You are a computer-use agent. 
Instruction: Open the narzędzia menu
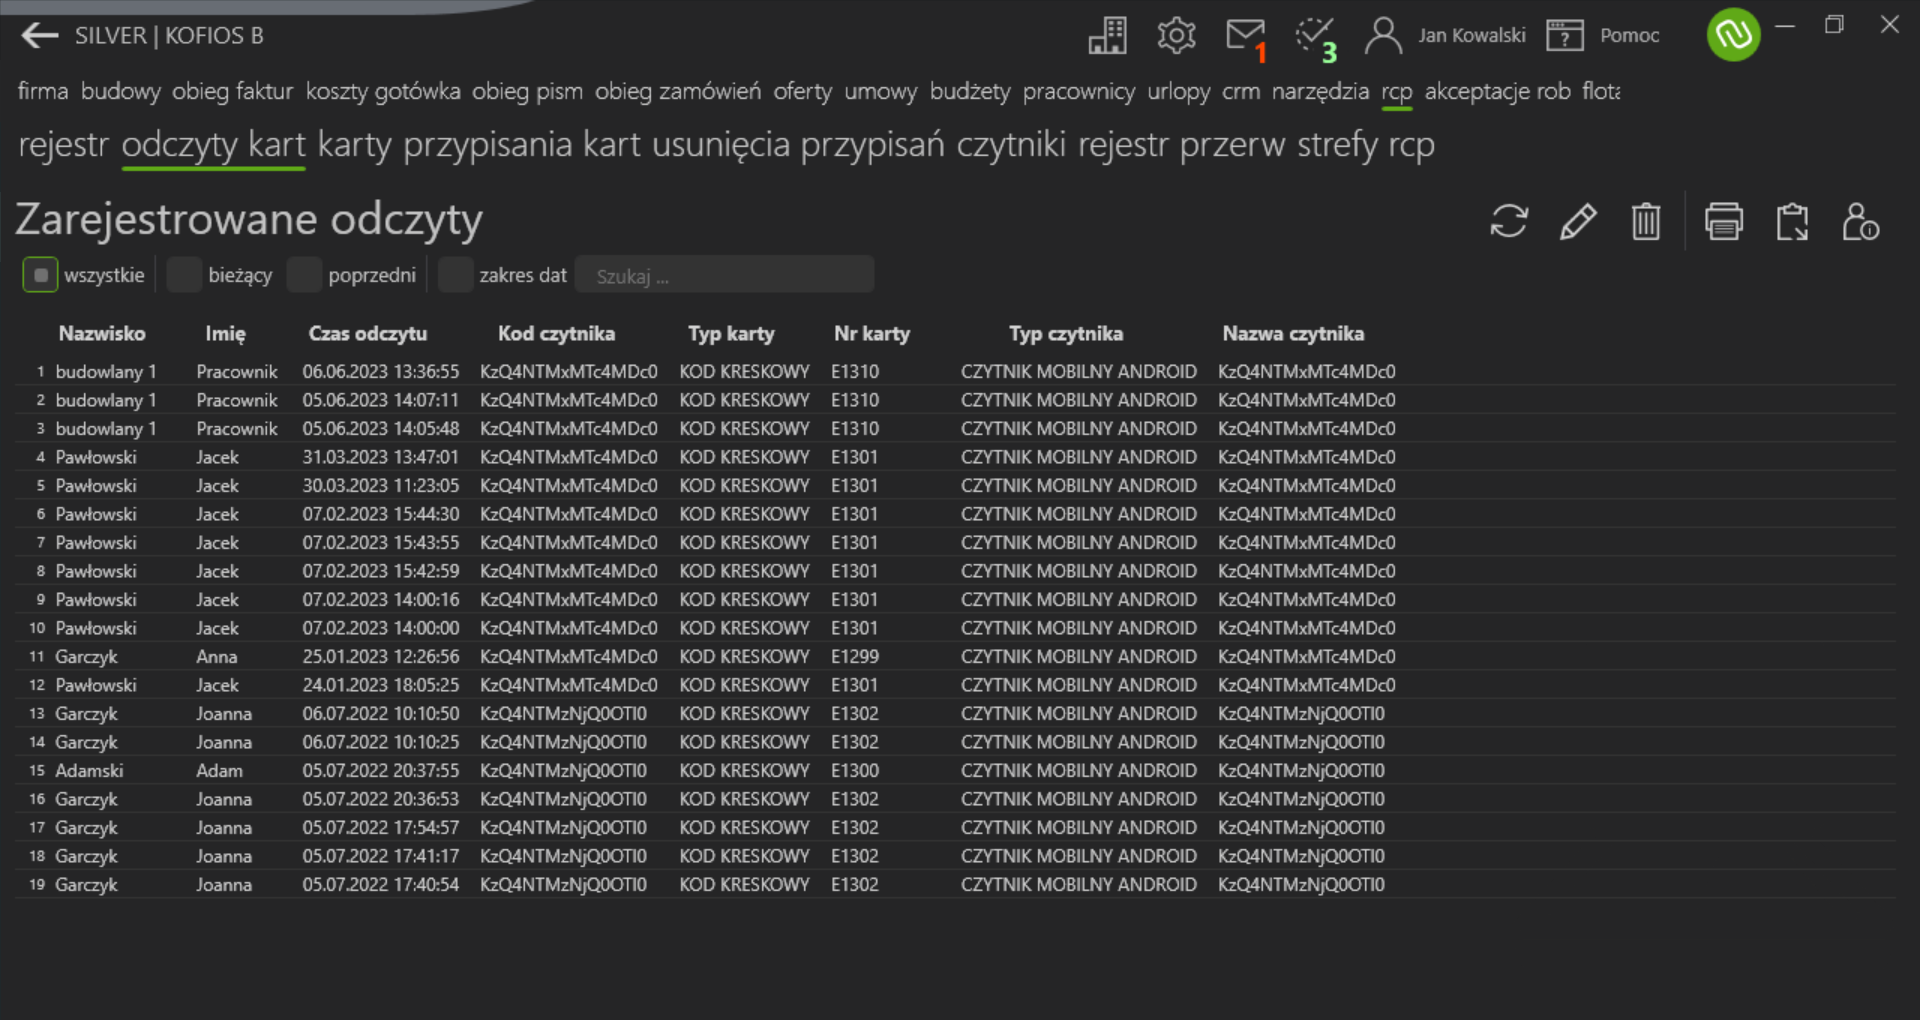coord(1320,91)
